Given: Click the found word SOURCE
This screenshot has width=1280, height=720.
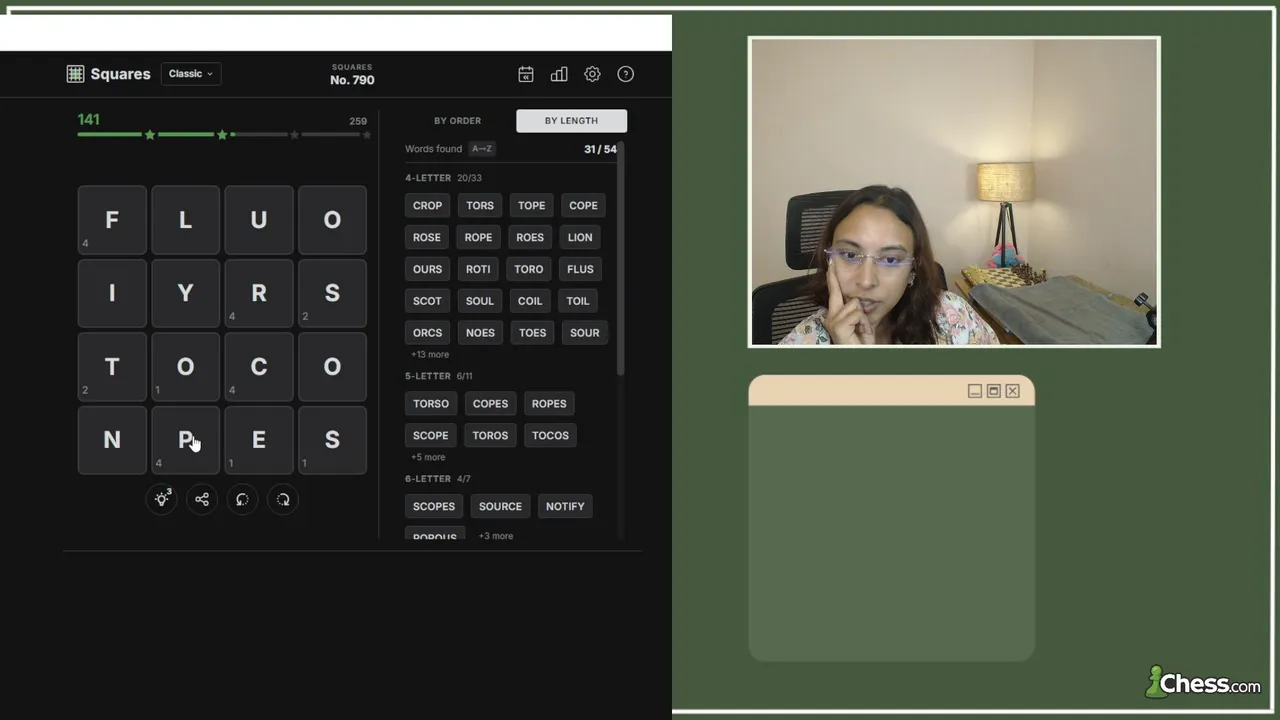Looking at the screenshot, I should click(500, 507).
